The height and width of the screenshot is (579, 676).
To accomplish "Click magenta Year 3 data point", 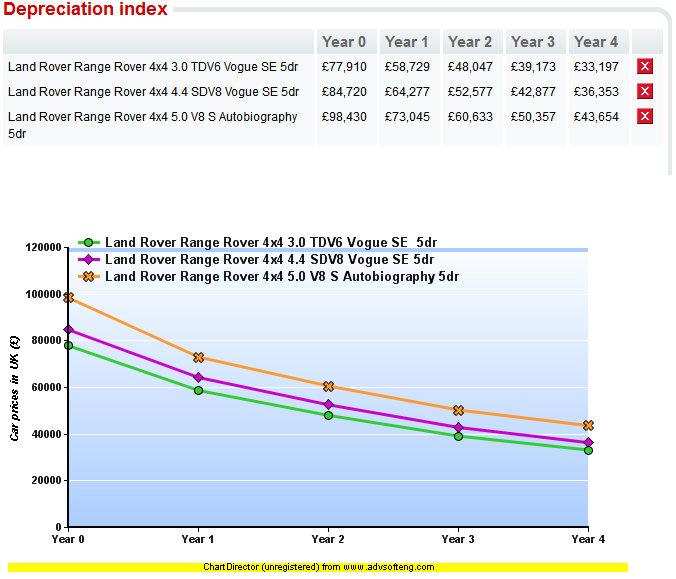I will click(458, 428).
